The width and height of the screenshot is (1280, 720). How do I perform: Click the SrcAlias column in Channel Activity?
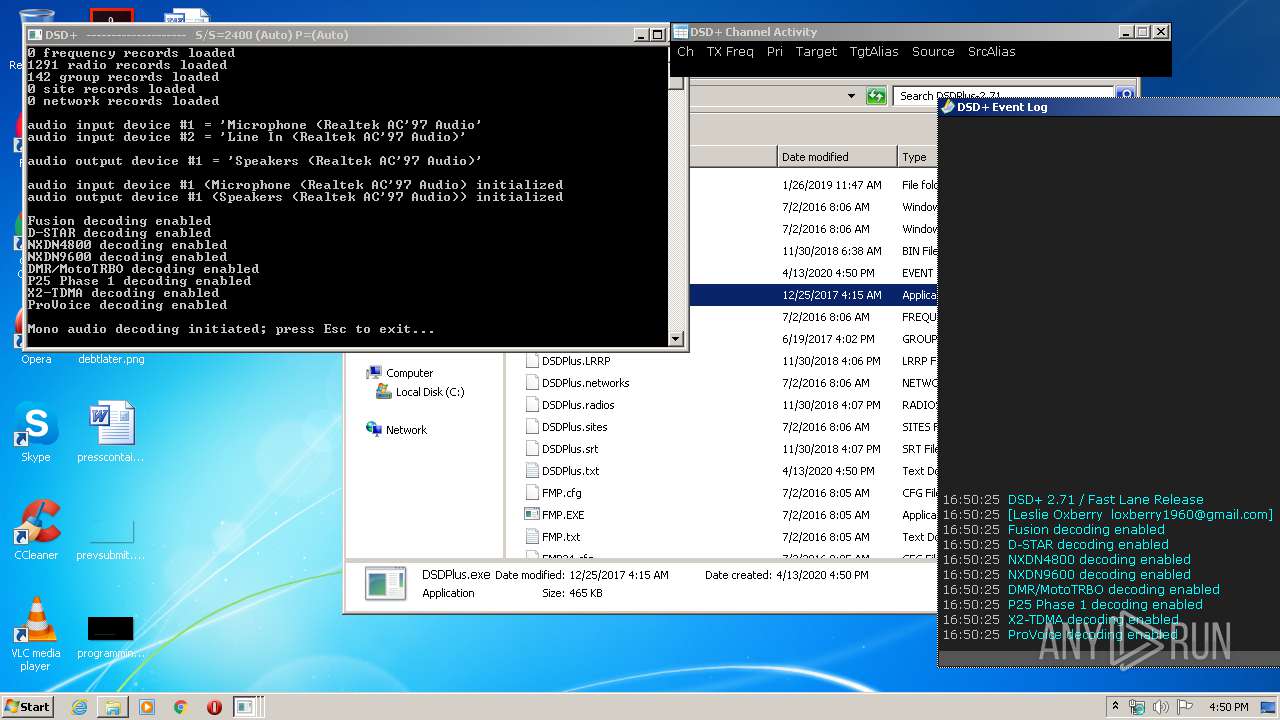(x=991, y=52)
